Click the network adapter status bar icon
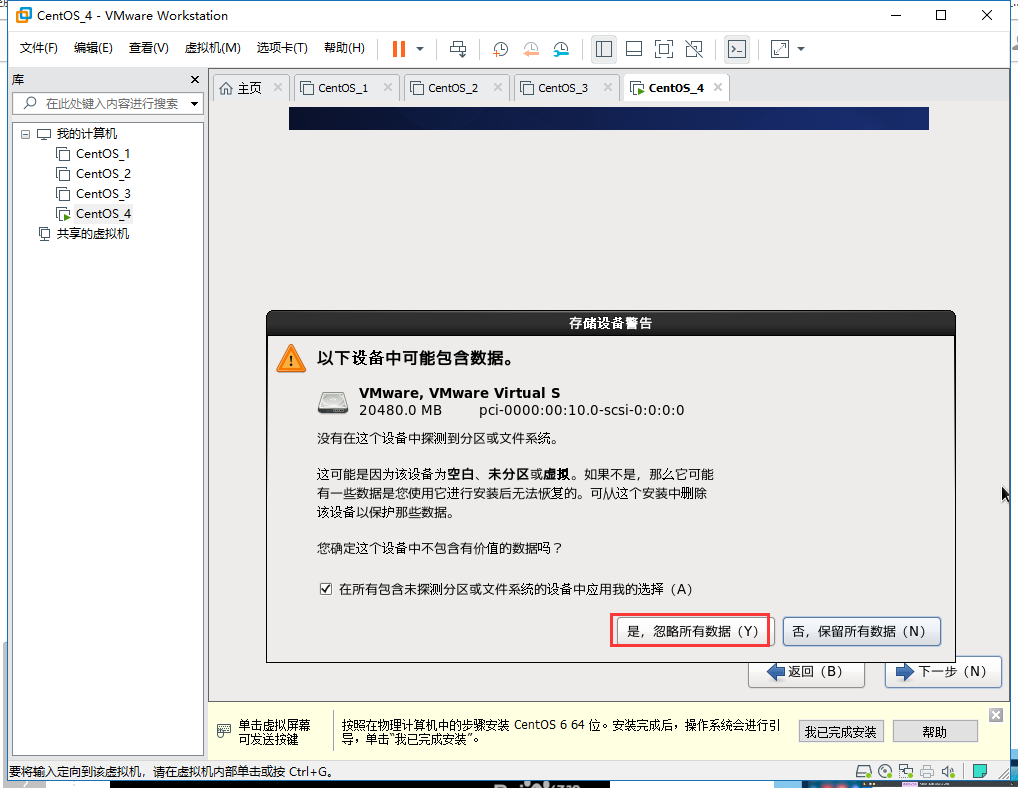 (x=906, y=772)
